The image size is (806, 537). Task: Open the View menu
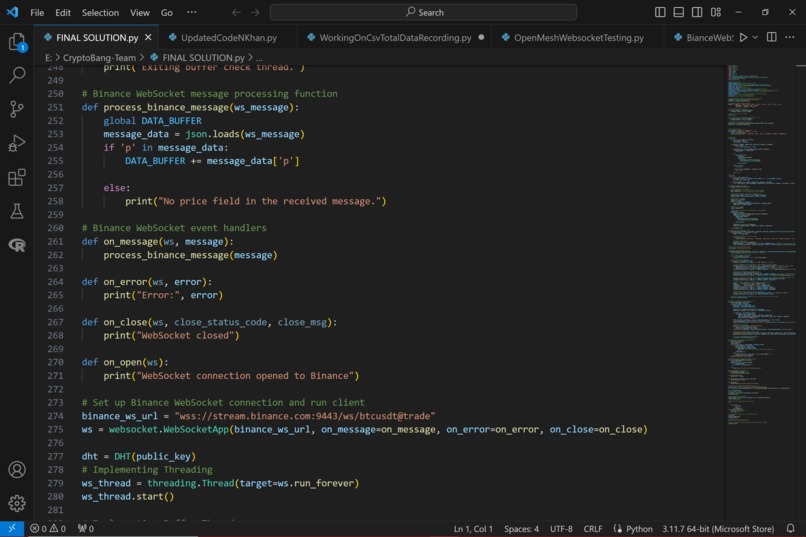coord(139,12)
